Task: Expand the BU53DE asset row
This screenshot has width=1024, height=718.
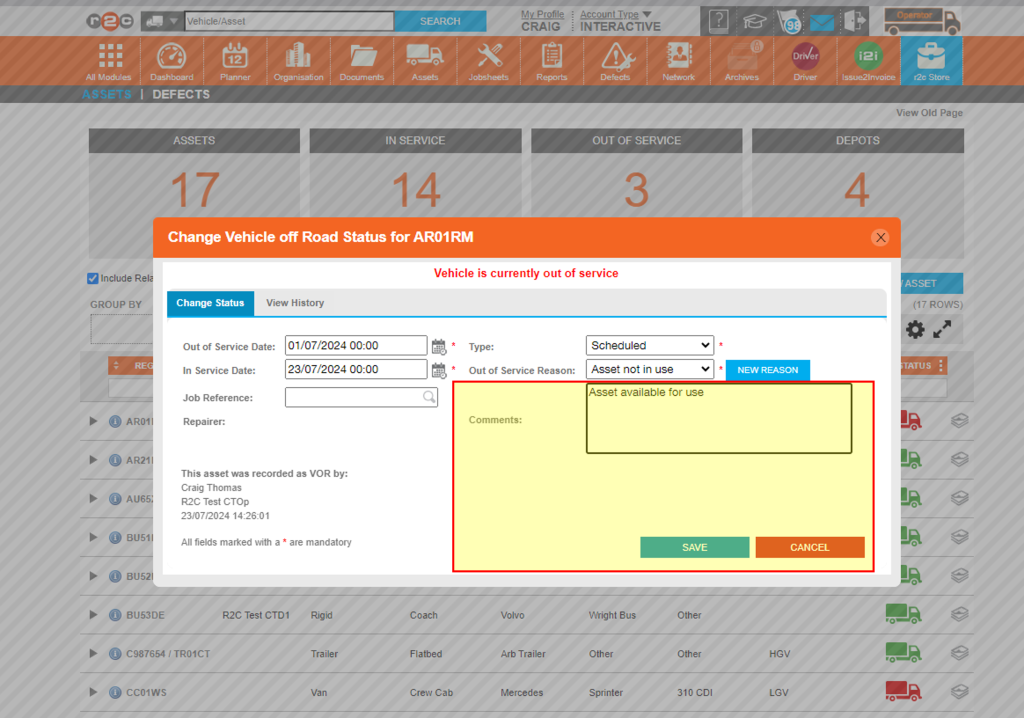Action: [93, 615]
